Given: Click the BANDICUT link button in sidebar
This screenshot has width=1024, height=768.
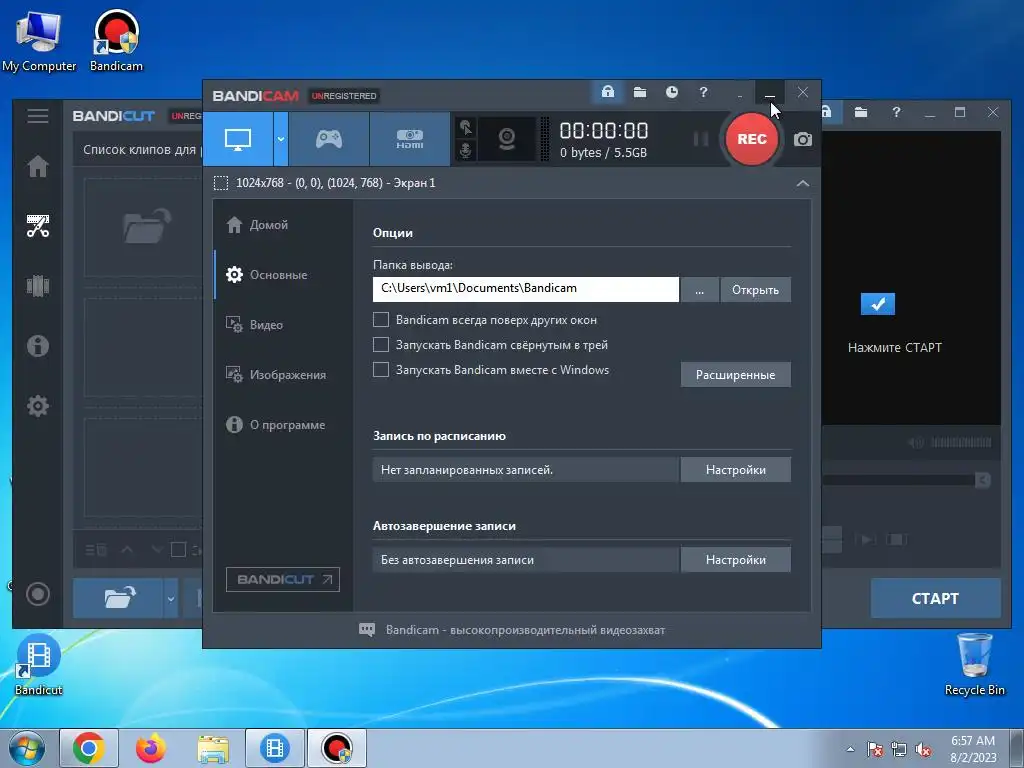Looking at the screenshot, I should (283, 579).
